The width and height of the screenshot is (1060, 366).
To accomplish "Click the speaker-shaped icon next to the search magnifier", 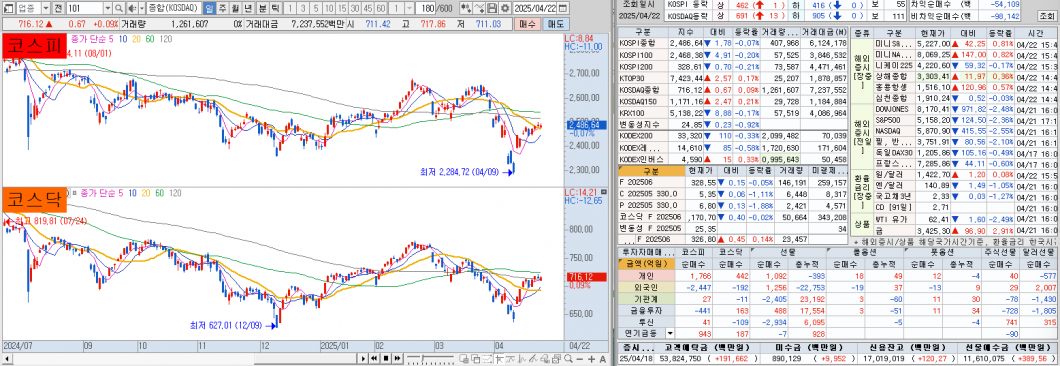I will click(x=132, y=8).
